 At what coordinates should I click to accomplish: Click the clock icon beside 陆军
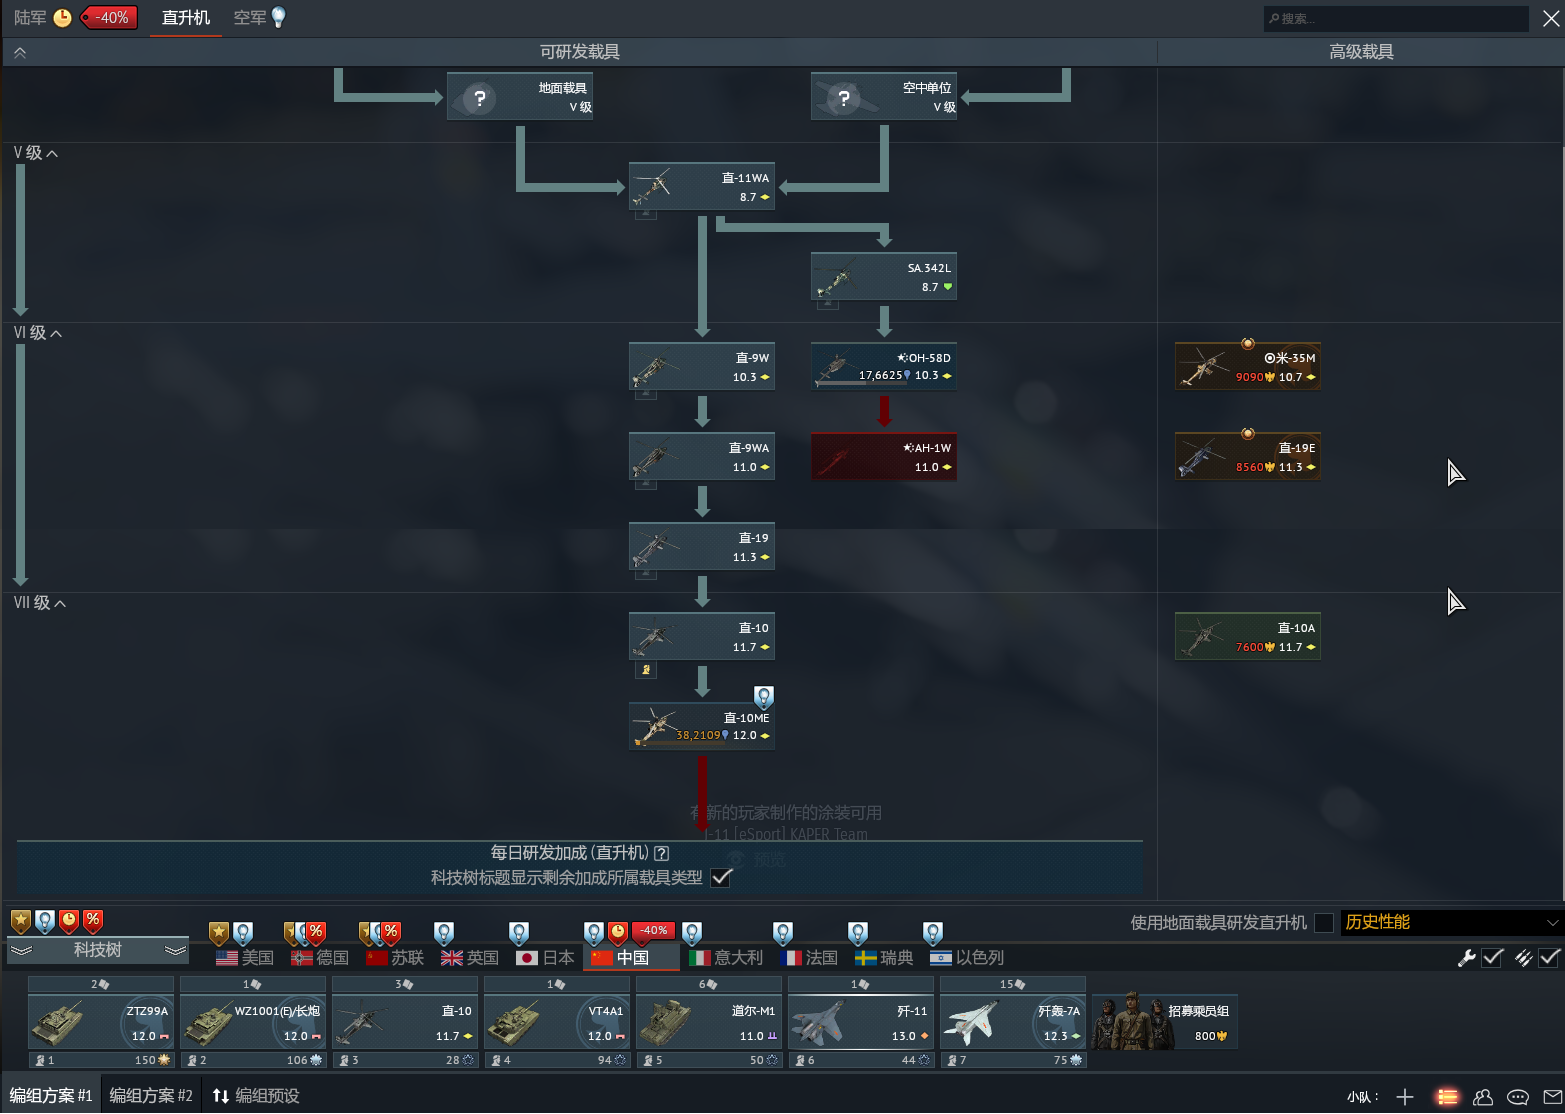[x=62, y=18]
